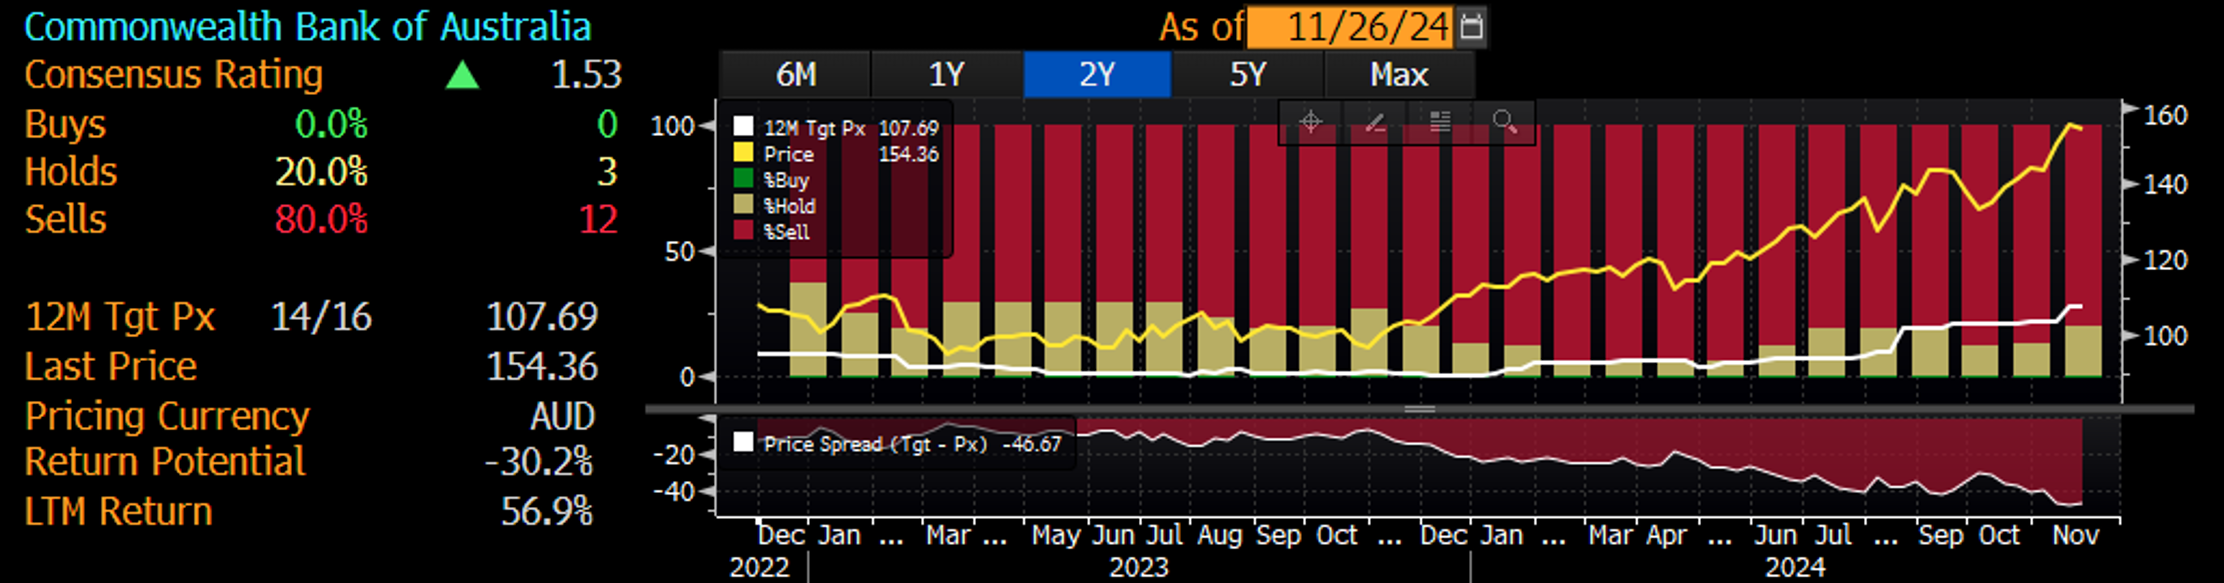Open the calendar date picker icon
This screenshot has width=2224, height=583.
coord(1471,27)
